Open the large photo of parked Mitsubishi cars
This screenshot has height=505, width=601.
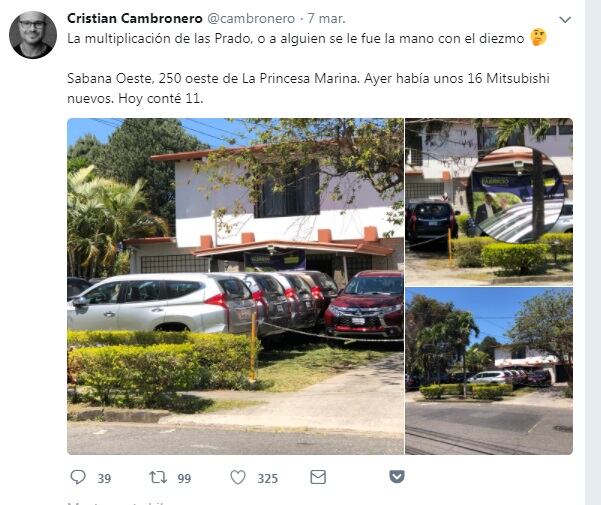coord(235,286)
